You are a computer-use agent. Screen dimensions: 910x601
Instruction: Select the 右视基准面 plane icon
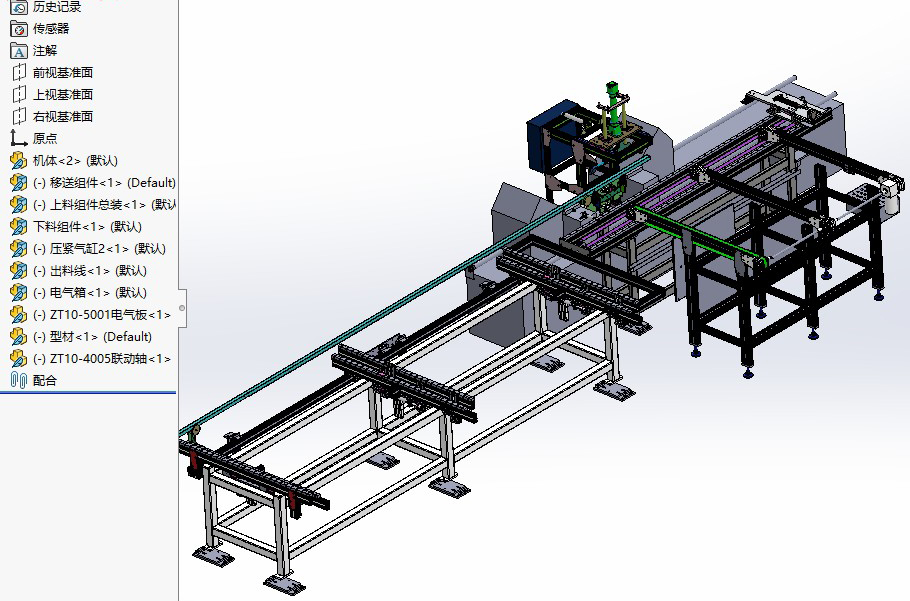click(19, 117)
